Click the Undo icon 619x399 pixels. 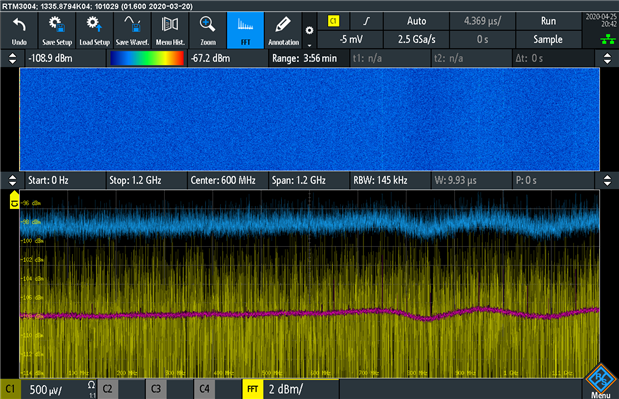[x=19, y=30]
